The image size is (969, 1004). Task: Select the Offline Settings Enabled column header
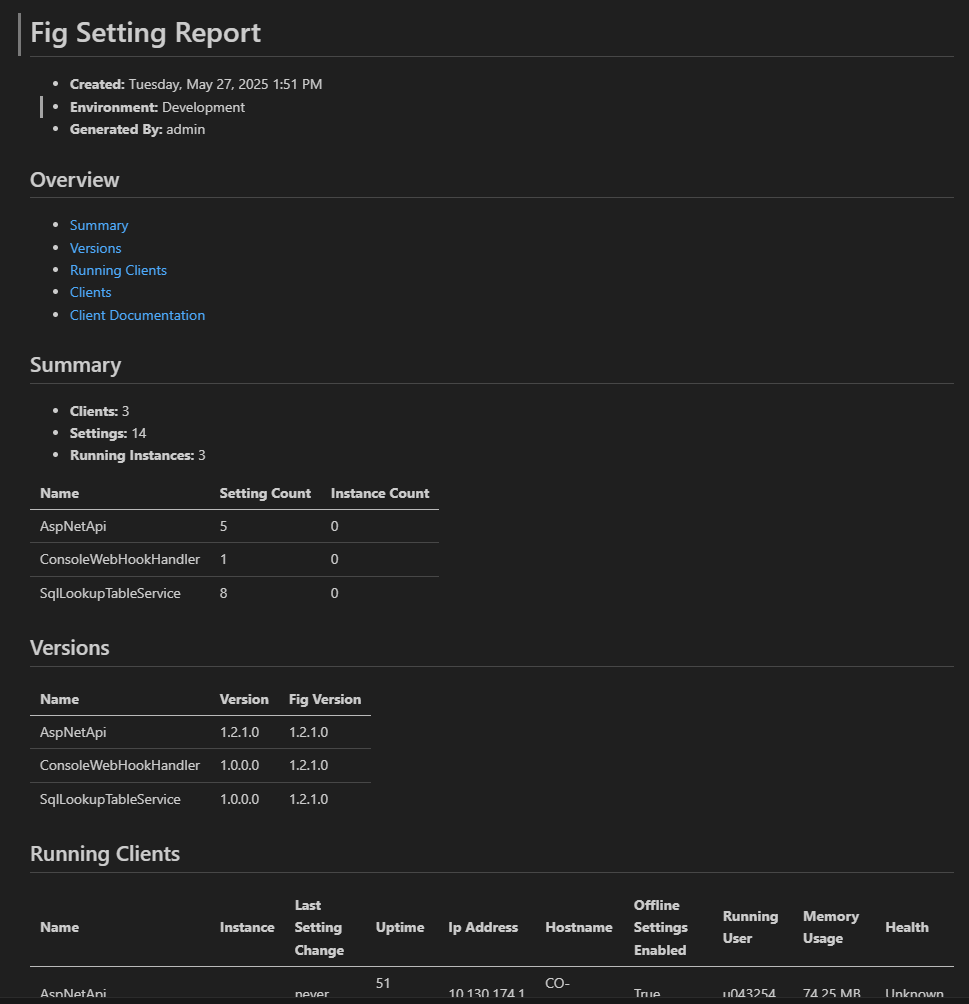(659, 927)
